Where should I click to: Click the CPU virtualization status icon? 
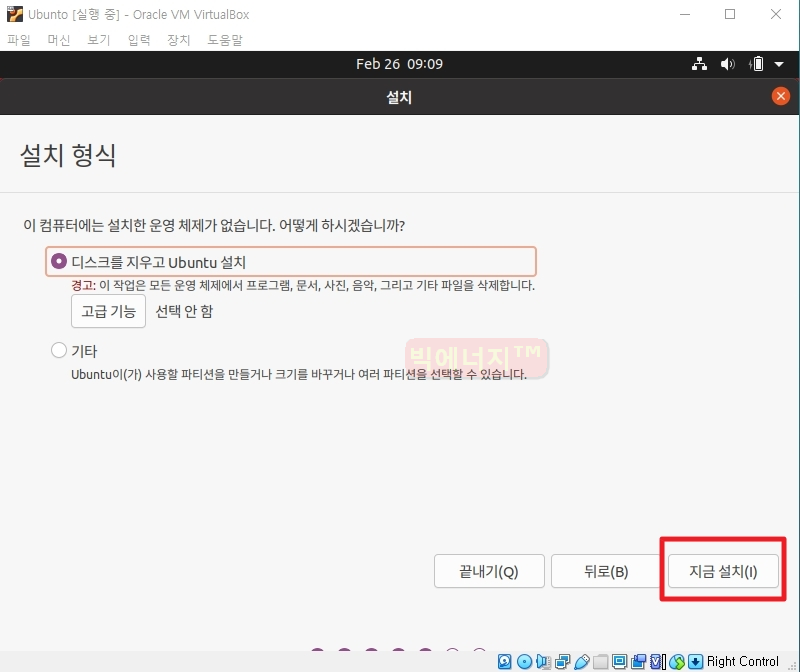[658, 662]
